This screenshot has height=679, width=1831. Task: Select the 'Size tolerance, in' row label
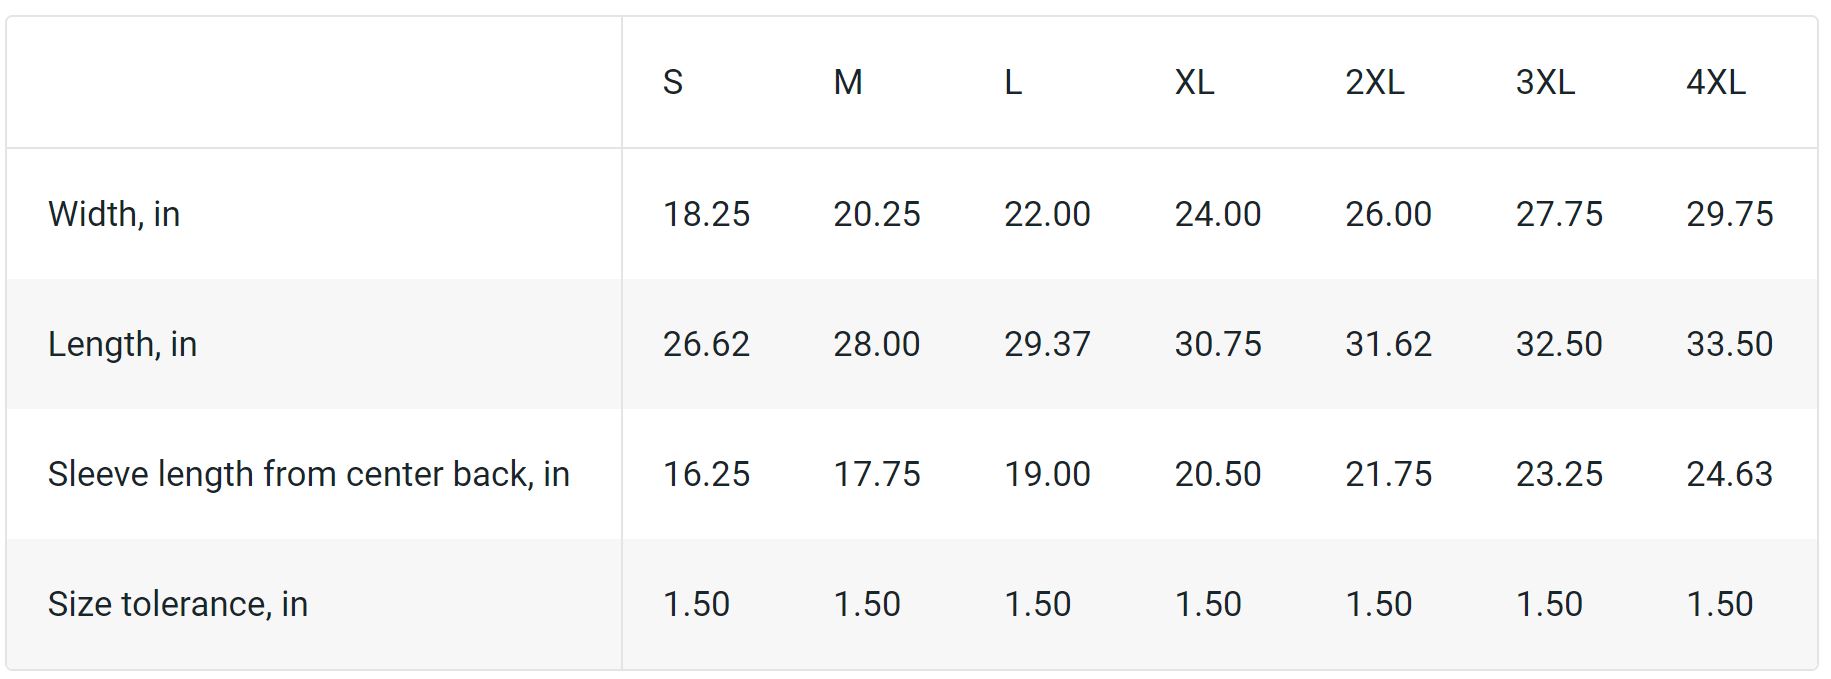click(x=177, y=604)
